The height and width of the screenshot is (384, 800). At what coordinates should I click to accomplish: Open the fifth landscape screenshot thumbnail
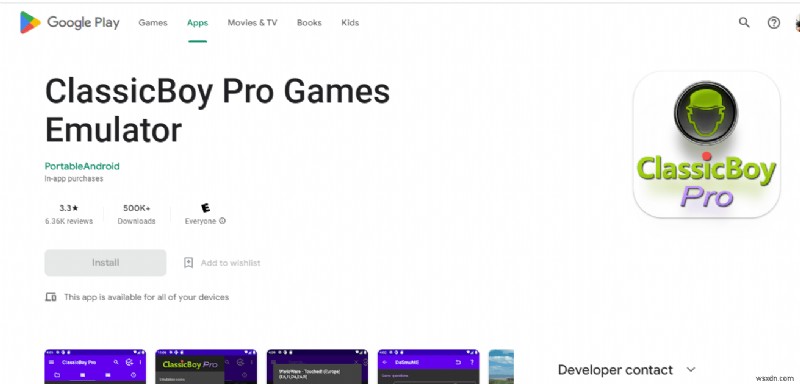[x=501, y=366]
